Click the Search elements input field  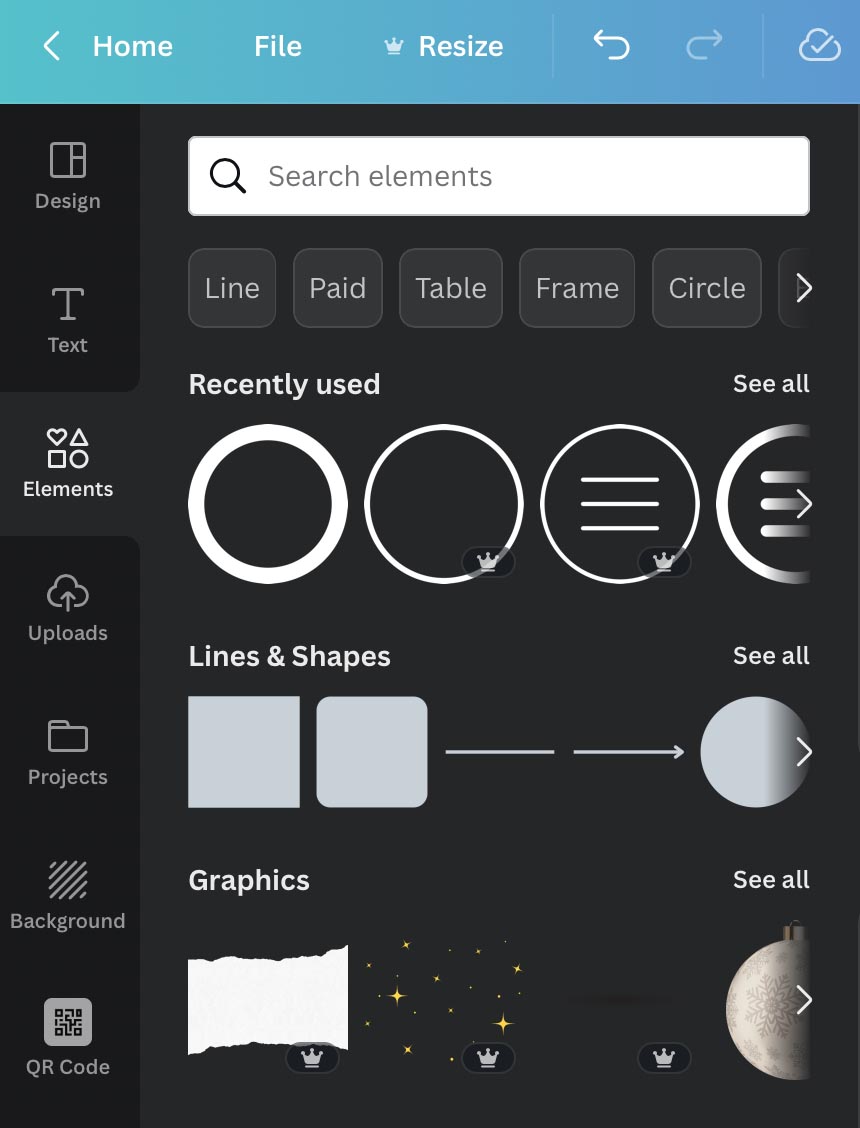(499, 176)
